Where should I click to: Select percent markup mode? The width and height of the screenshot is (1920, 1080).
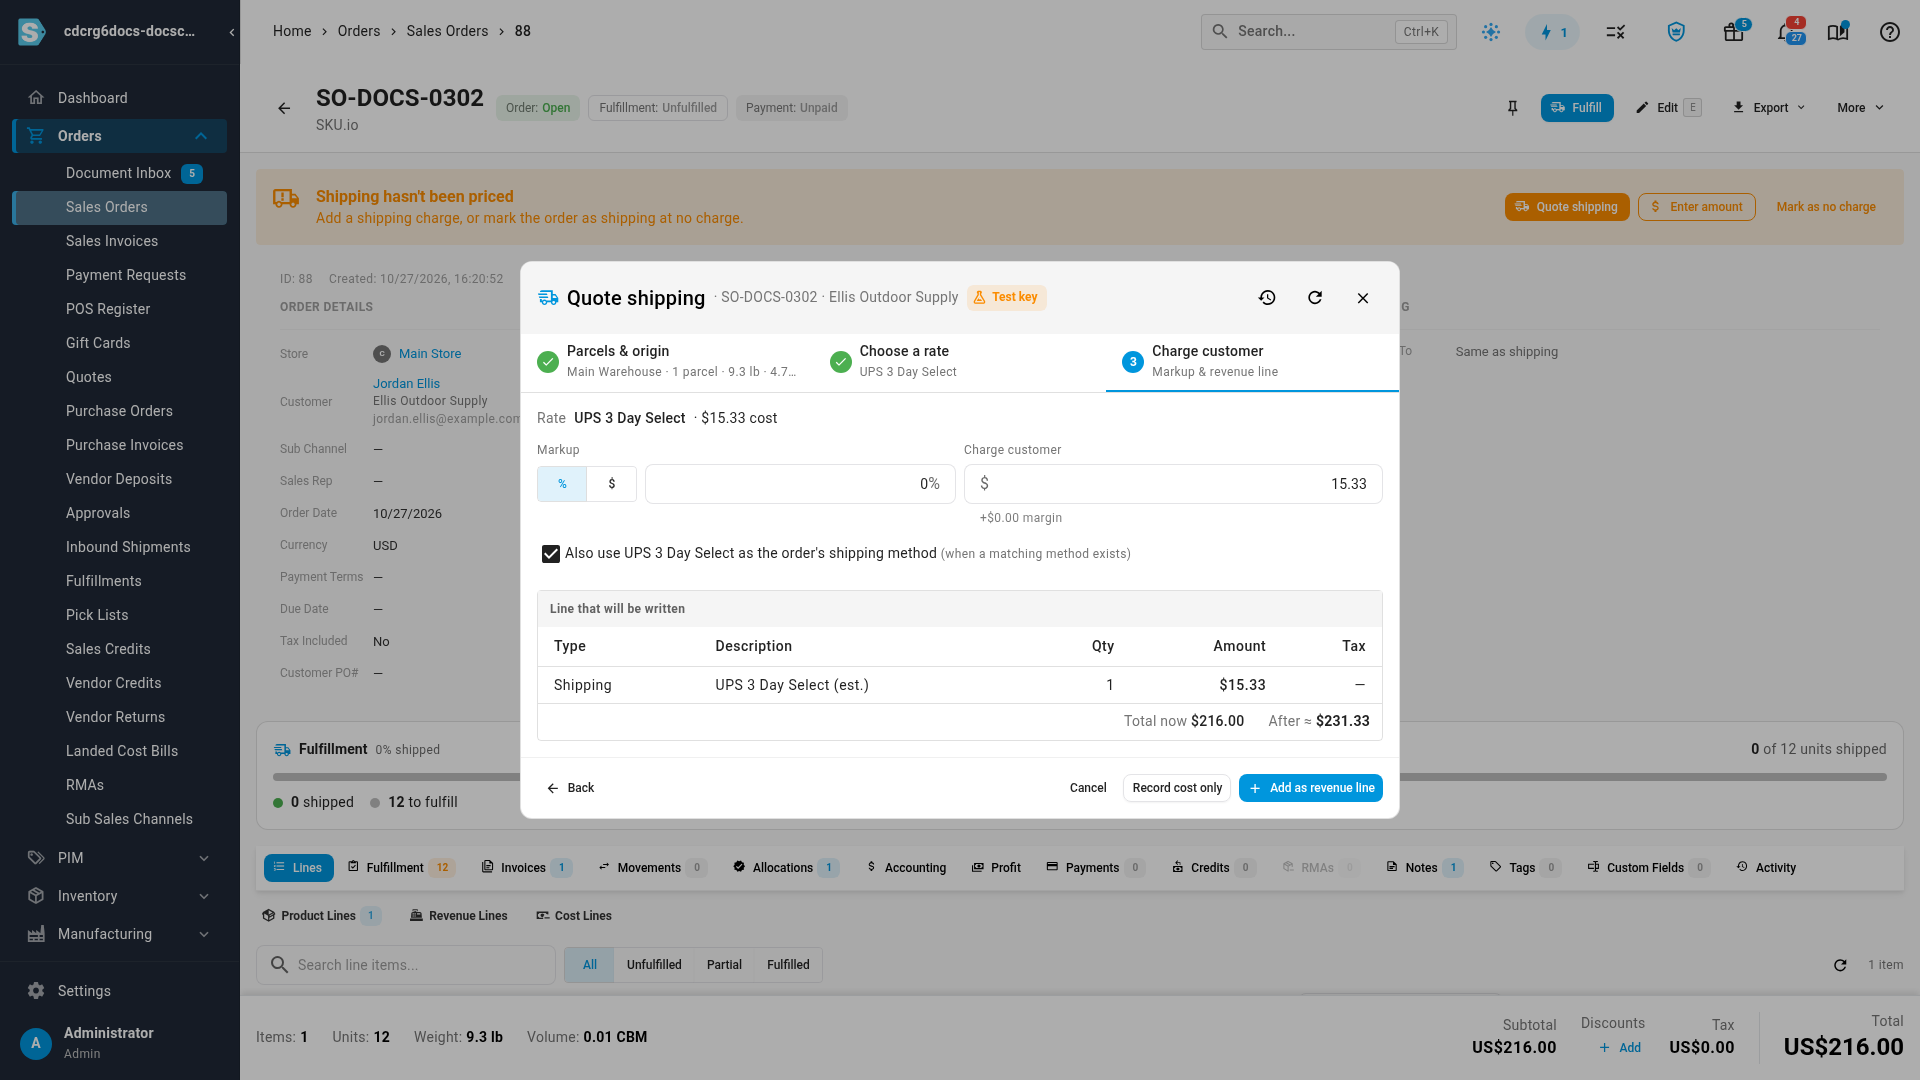click(x=562, y=484)
